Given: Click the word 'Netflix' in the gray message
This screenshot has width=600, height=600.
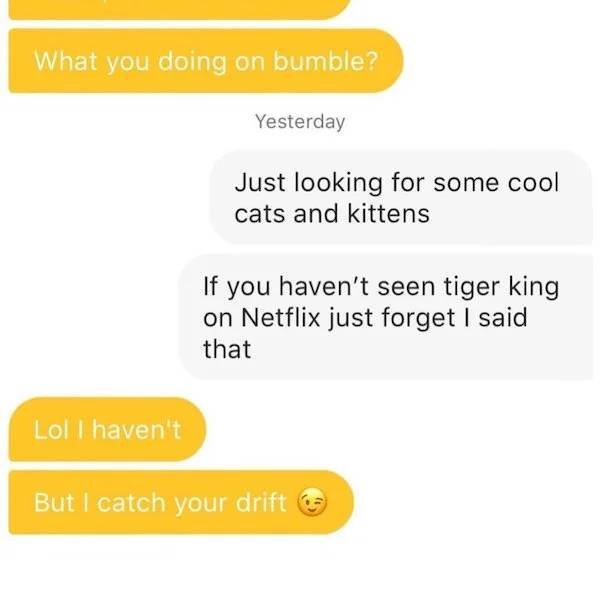Looking at the screenshot, I should [x=280, y=318].
